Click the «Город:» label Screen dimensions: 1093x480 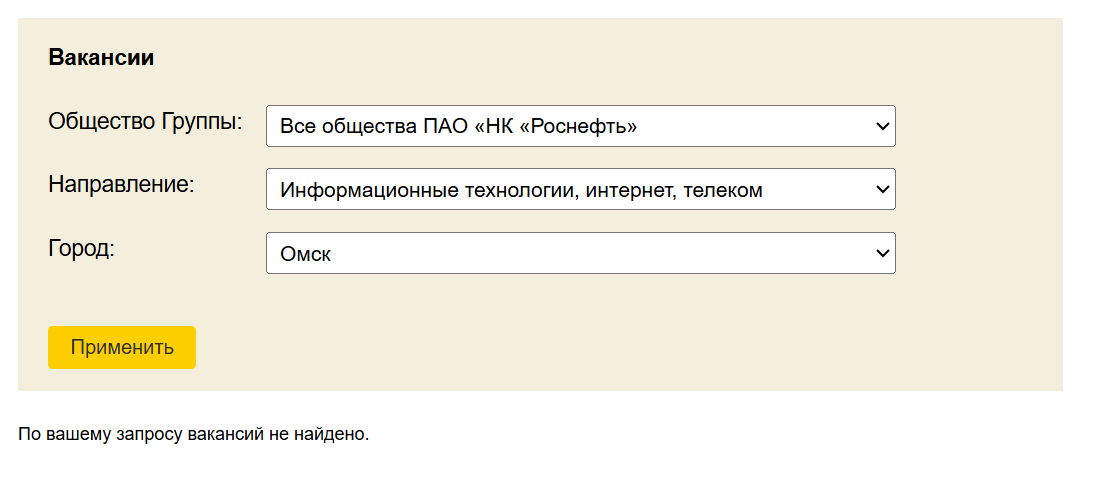[81, 249]
